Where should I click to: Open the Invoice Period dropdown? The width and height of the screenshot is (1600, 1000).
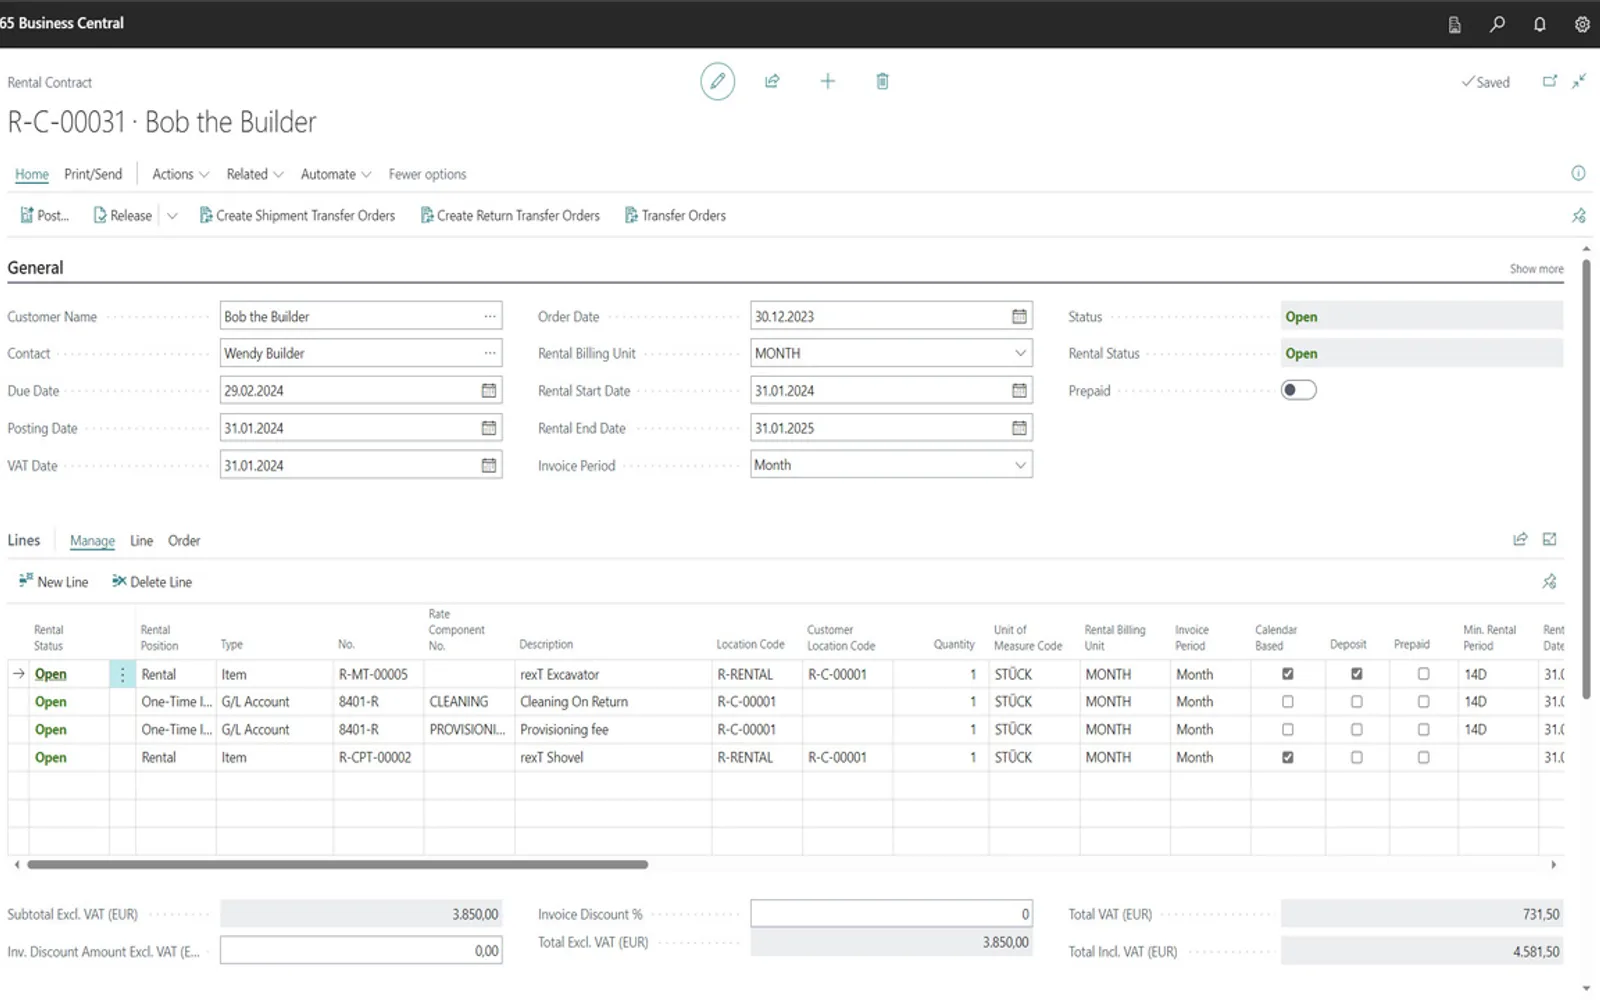[1020, 465]
